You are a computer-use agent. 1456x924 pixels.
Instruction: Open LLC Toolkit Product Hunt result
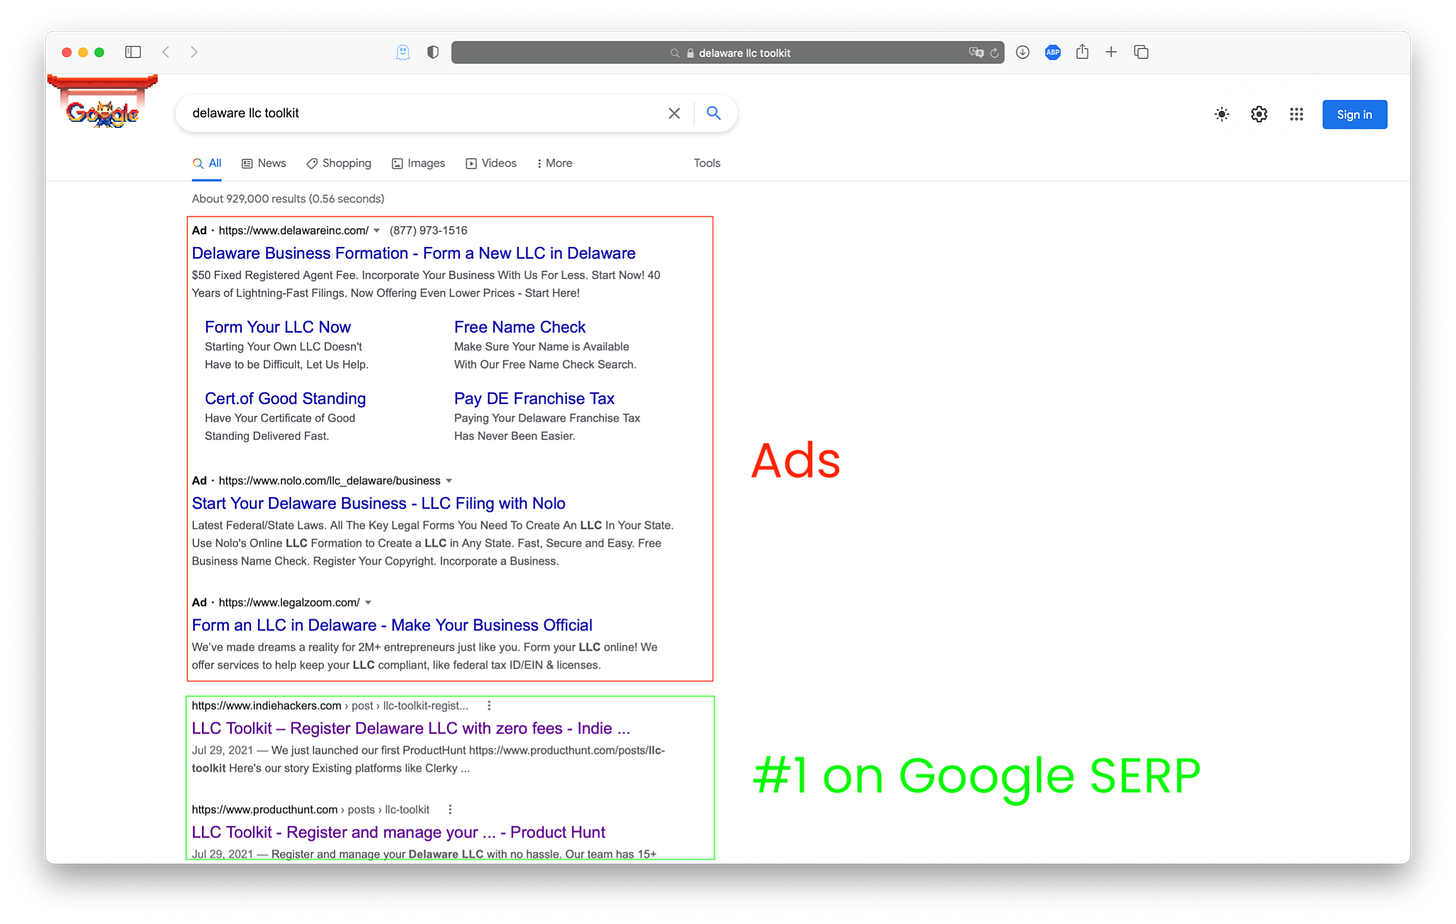click(398, 832)
